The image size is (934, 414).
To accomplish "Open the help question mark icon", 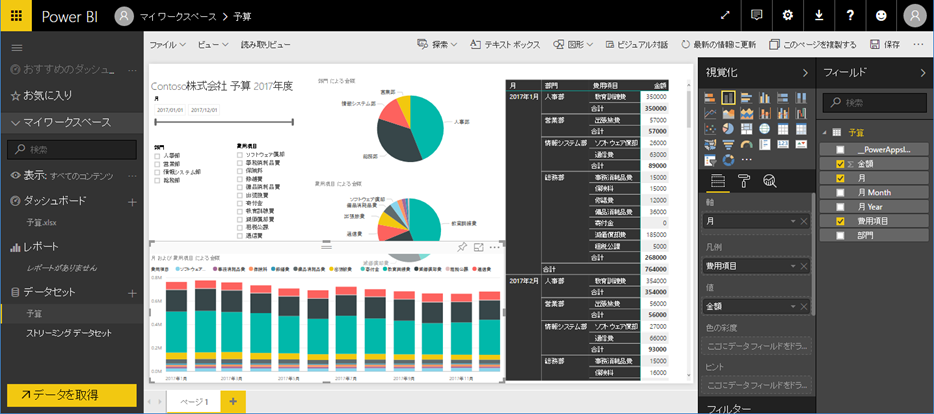I will pos(851,15).
